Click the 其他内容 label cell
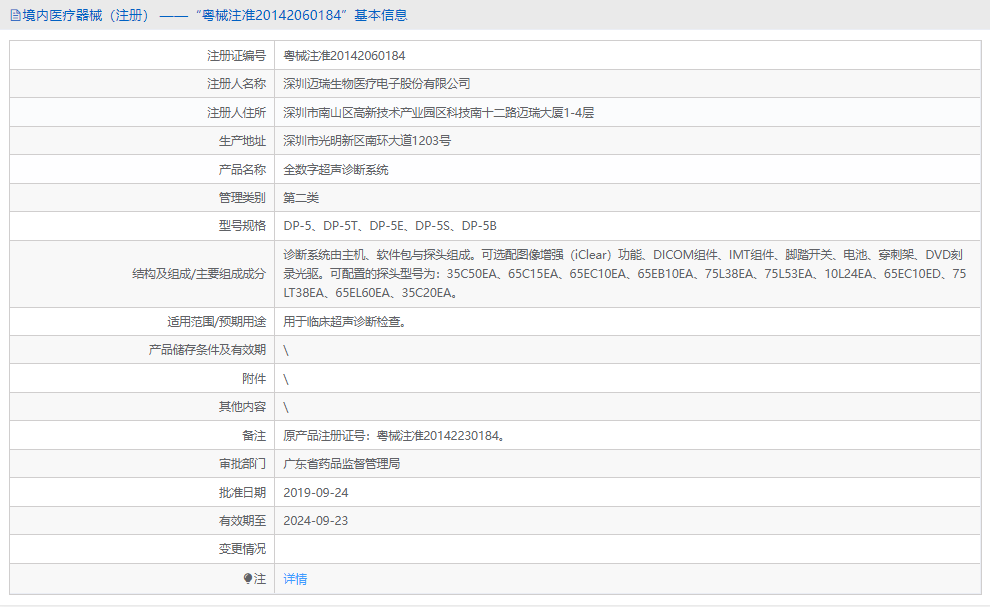Image resolution: width=990 pixels, height=607 pixels. point(142,407)
